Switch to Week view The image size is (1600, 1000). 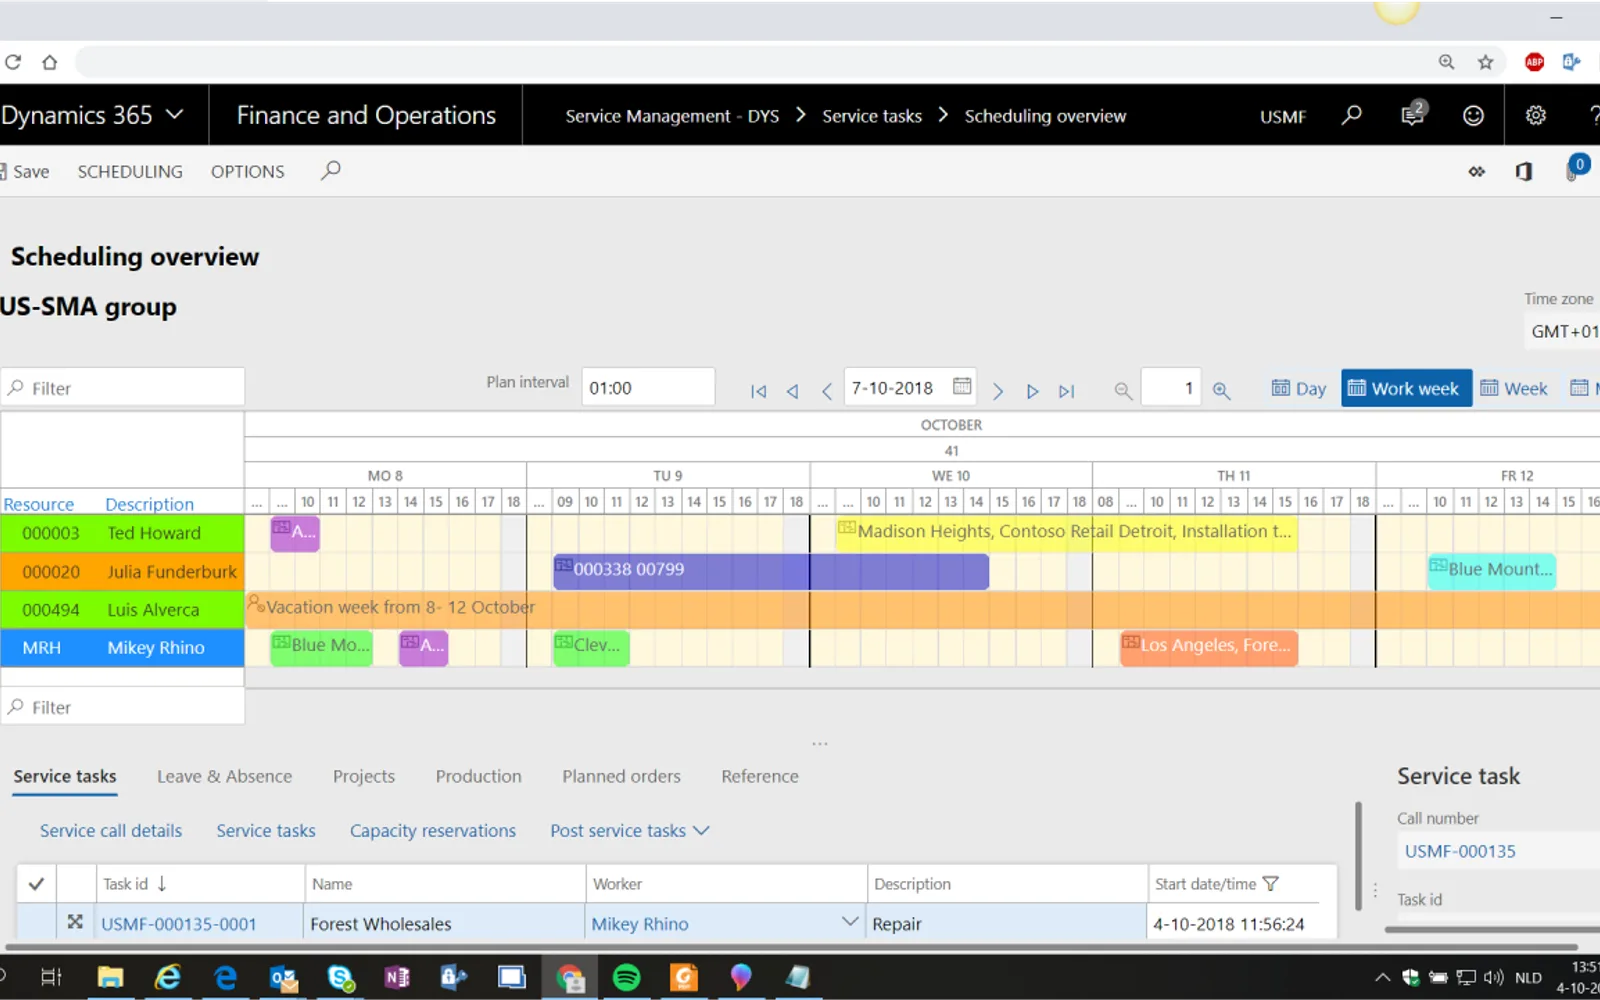coord(1513,388)
